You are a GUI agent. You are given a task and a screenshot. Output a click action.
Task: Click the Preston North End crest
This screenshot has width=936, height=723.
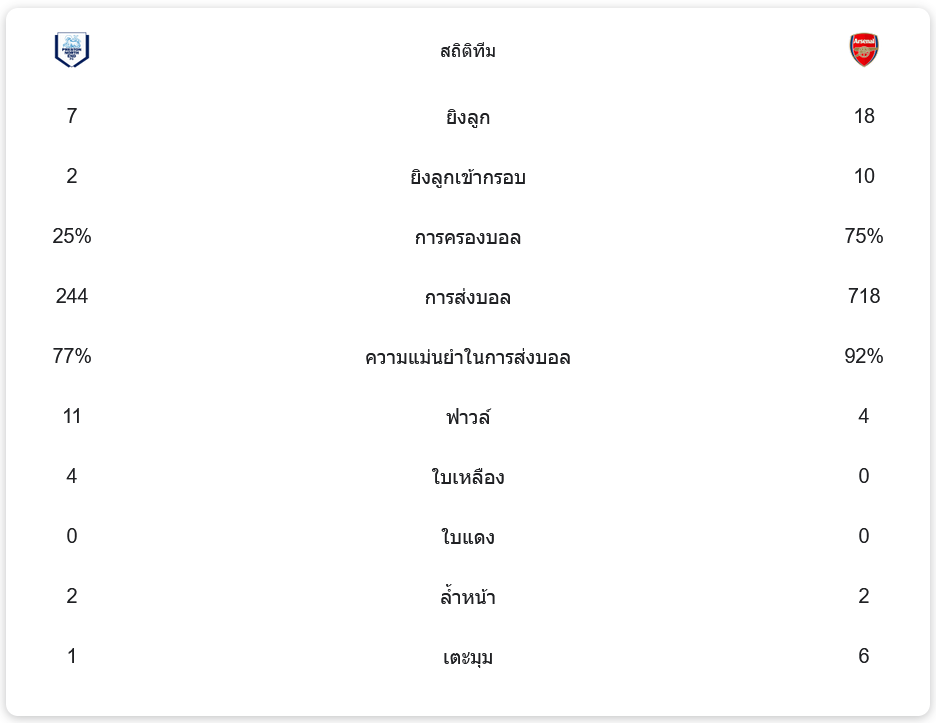pyautogui.click(x=72, y=50)
